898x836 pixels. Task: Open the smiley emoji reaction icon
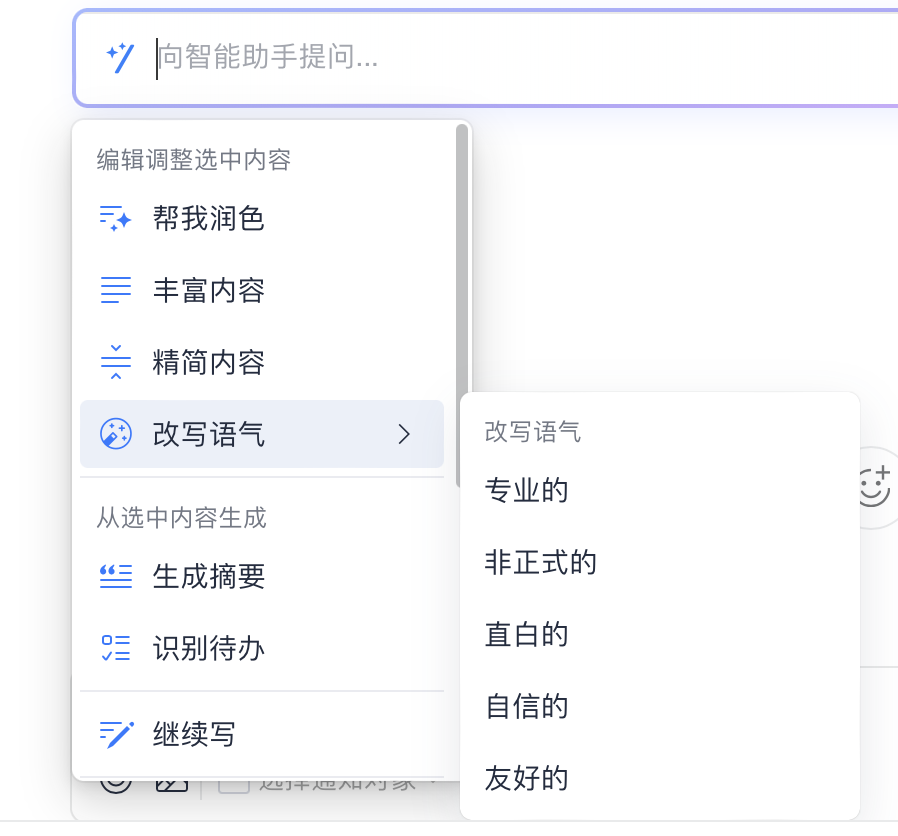point(874,486)
